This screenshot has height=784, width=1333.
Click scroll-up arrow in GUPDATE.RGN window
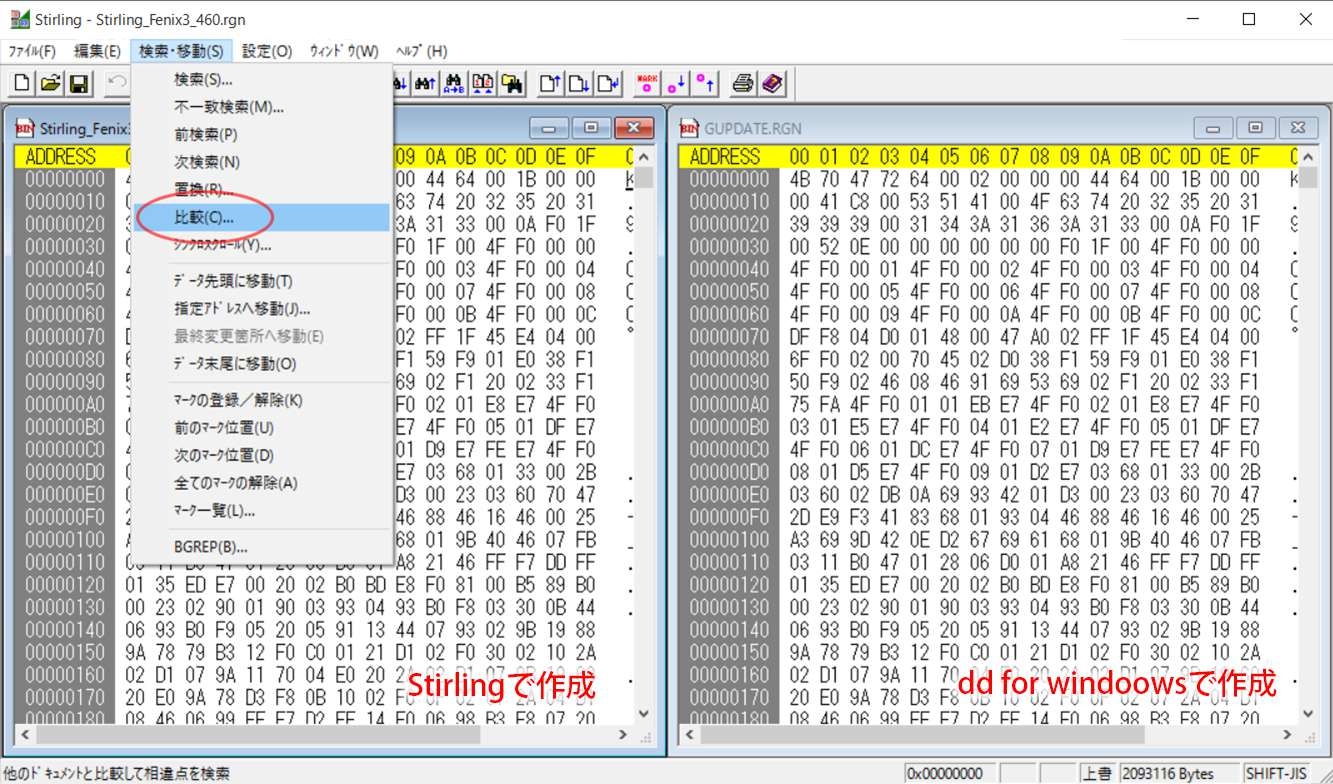1309,158
